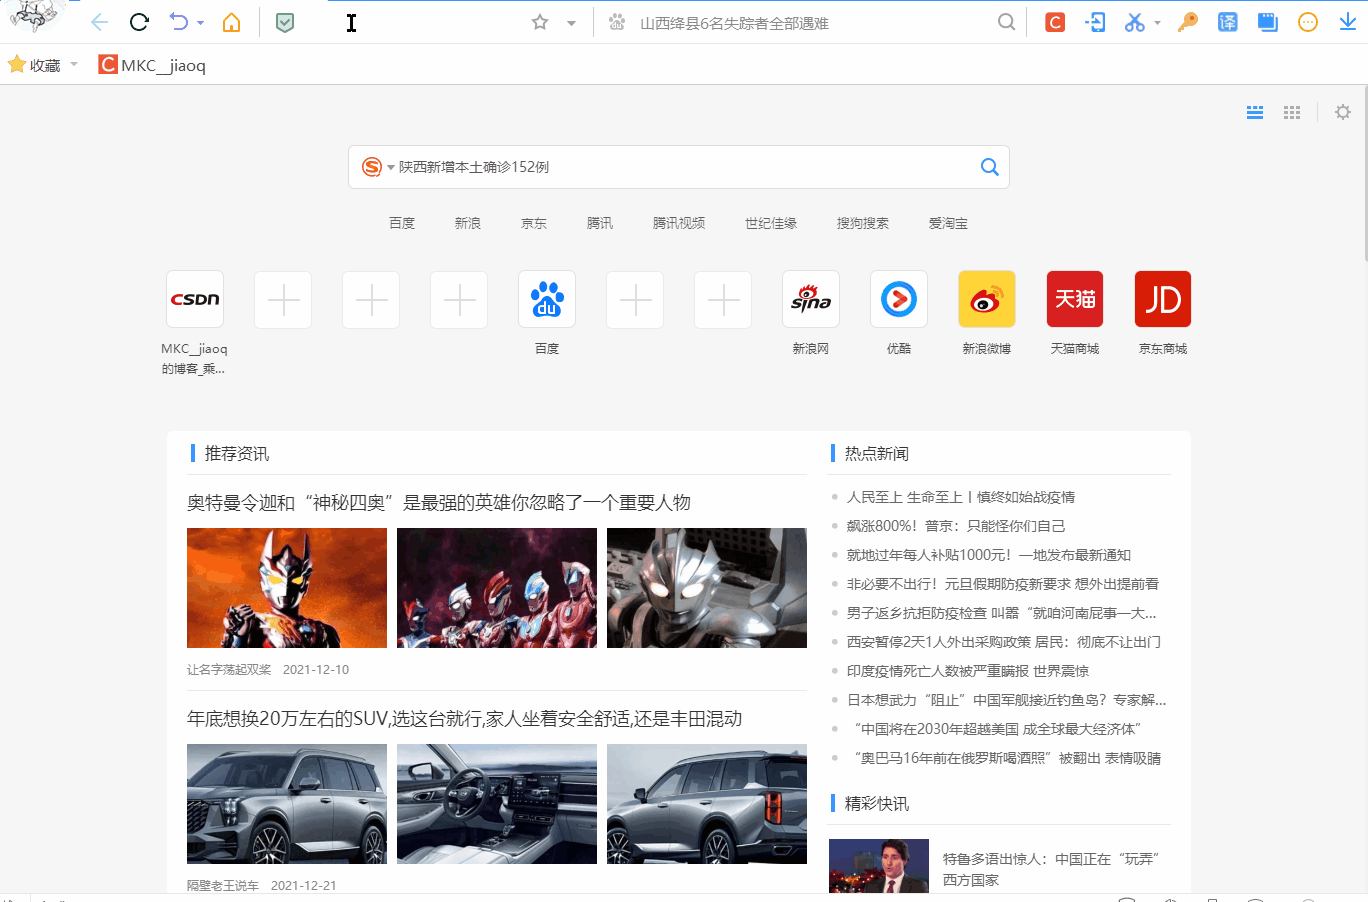This screenshot has height=902, width=1368.
Task: Open the CSDN site tile
Action: 195,299
